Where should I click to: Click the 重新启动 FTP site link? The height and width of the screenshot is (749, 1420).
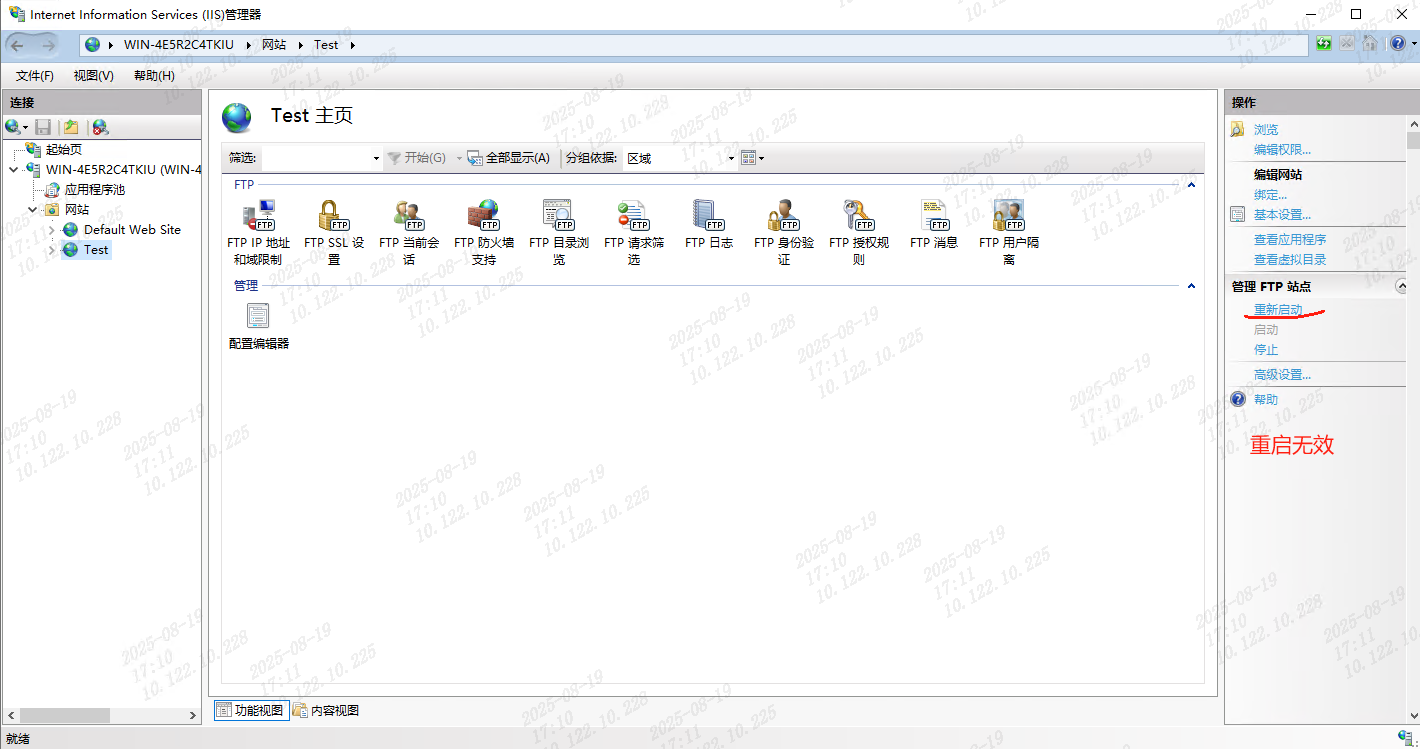(x=1278, y=310)
